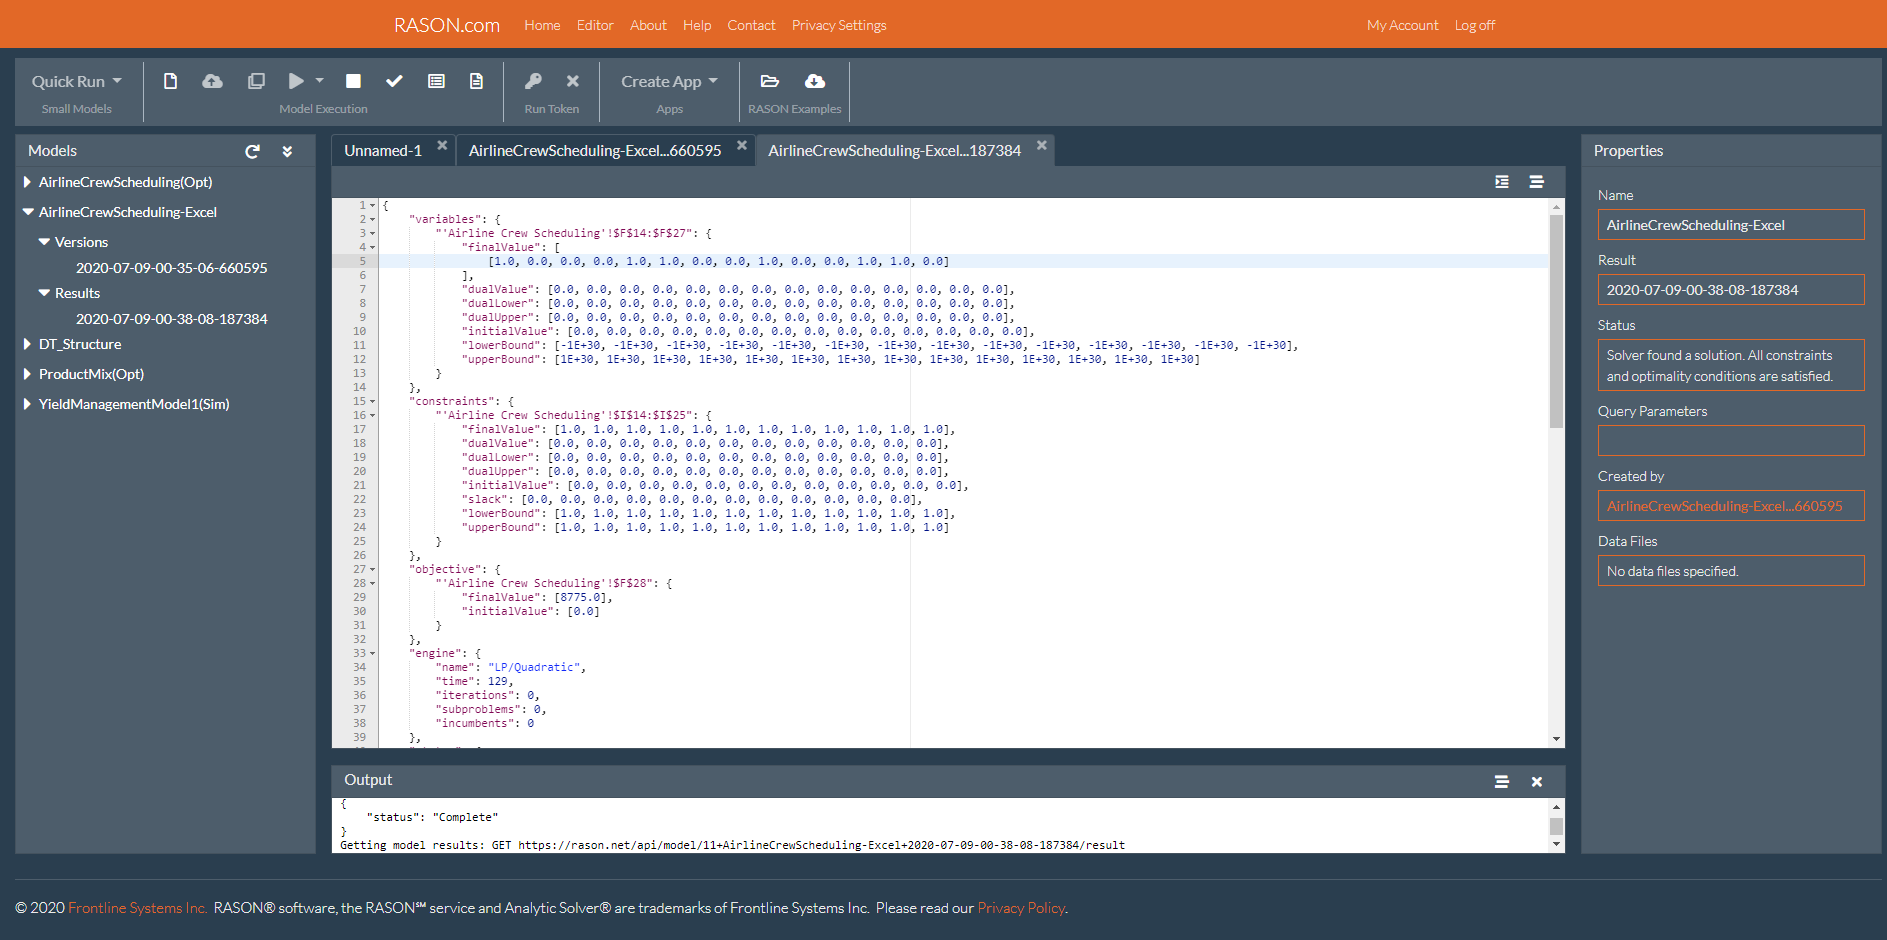Screen dimensions: 1887x940
Task: Click the cloud upload save icon
Action: 212,81
